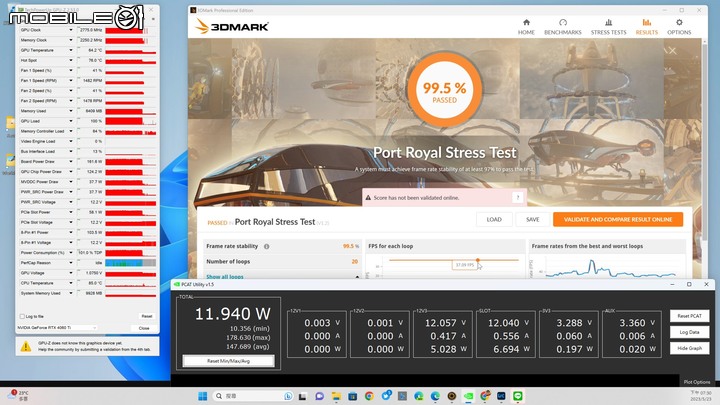Expand Show all loops link
720x405 pixels.
click(225, 277)
